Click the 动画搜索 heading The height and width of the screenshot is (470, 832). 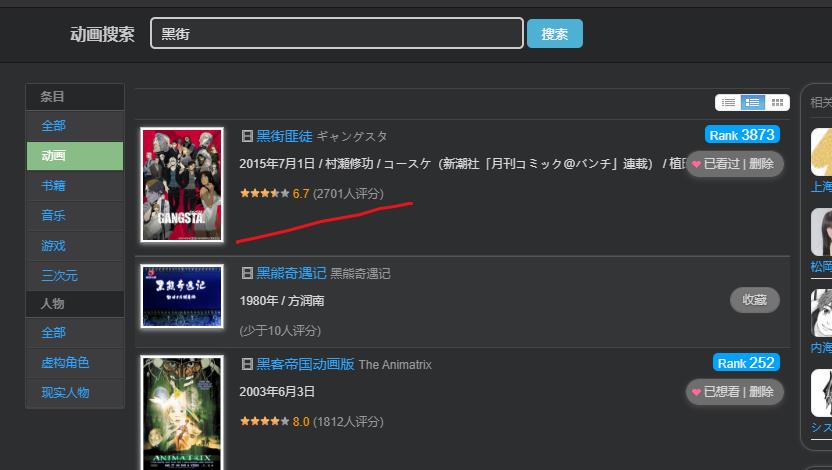pos(102,34)
